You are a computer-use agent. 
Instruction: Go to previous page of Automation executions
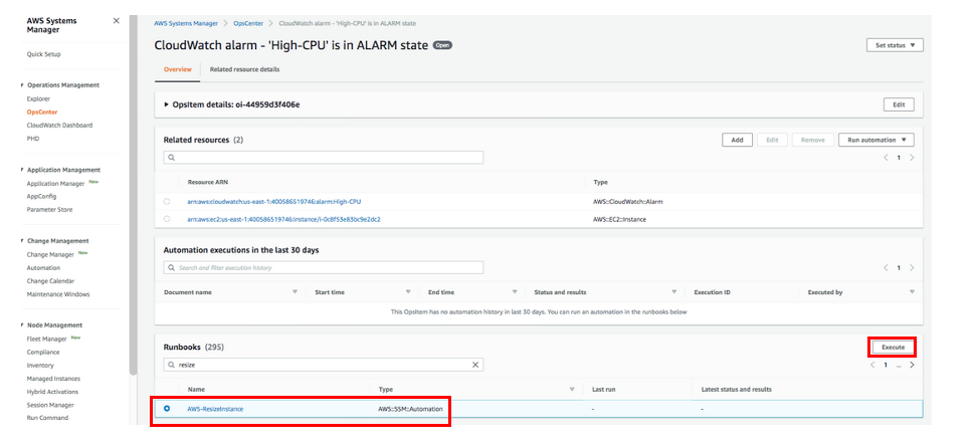pyautogui.click(x=885, y=267)
